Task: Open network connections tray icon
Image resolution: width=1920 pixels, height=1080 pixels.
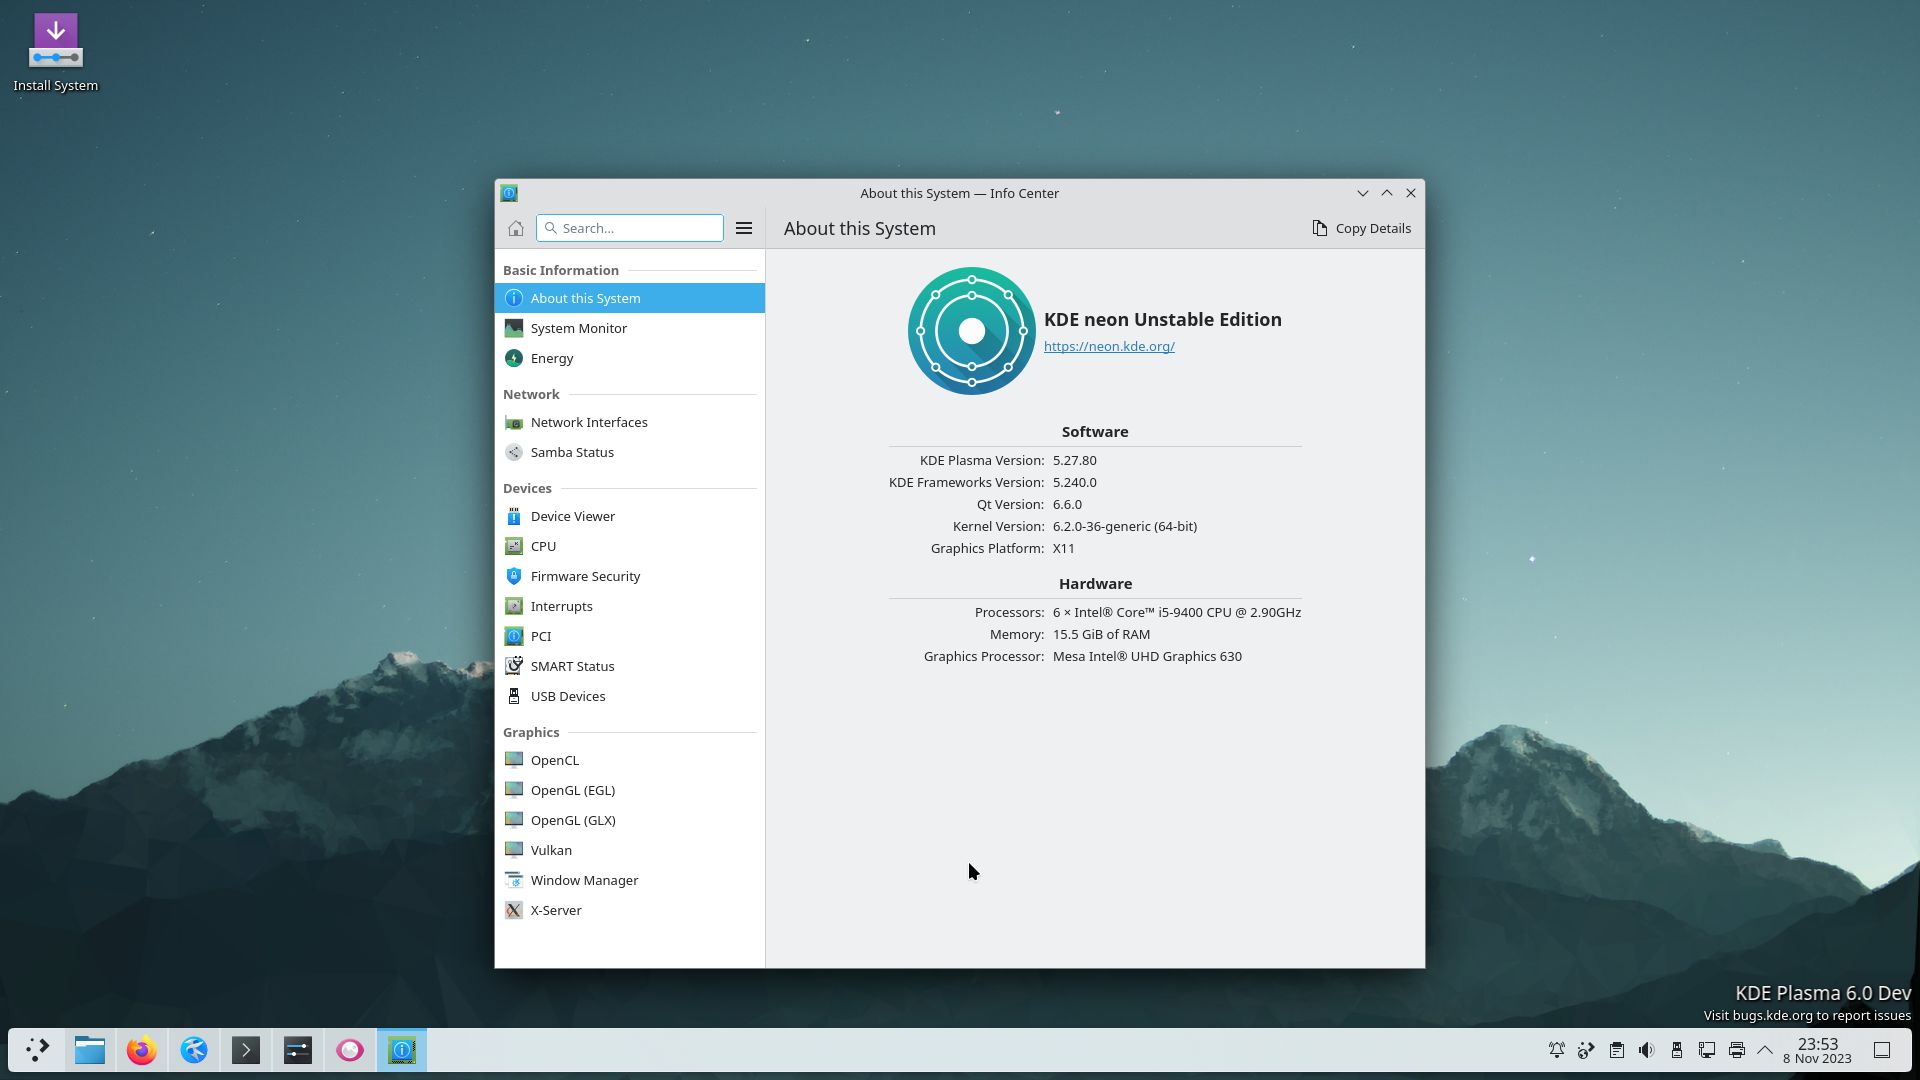Action: coord(1707,1050)
